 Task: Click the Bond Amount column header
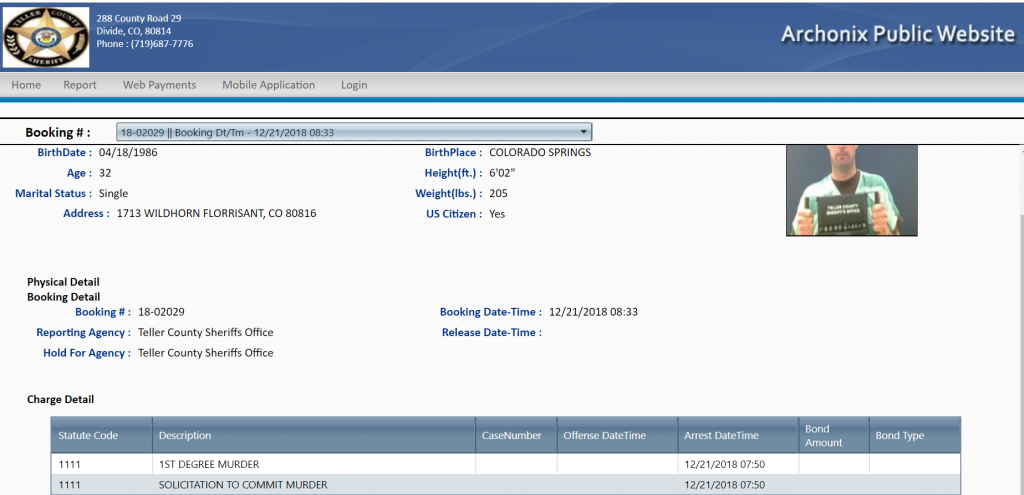point(824,436)
